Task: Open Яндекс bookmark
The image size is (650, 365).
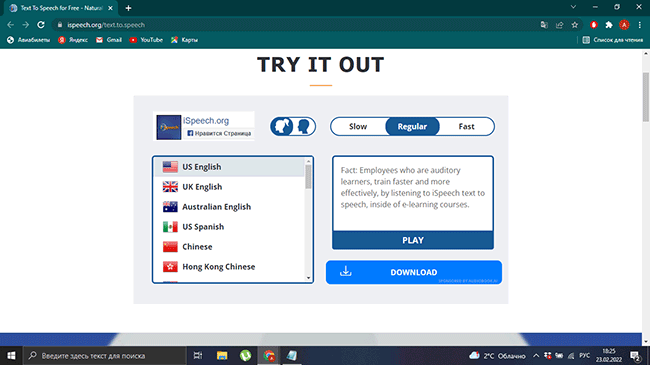Action: [x=73, y=40]
